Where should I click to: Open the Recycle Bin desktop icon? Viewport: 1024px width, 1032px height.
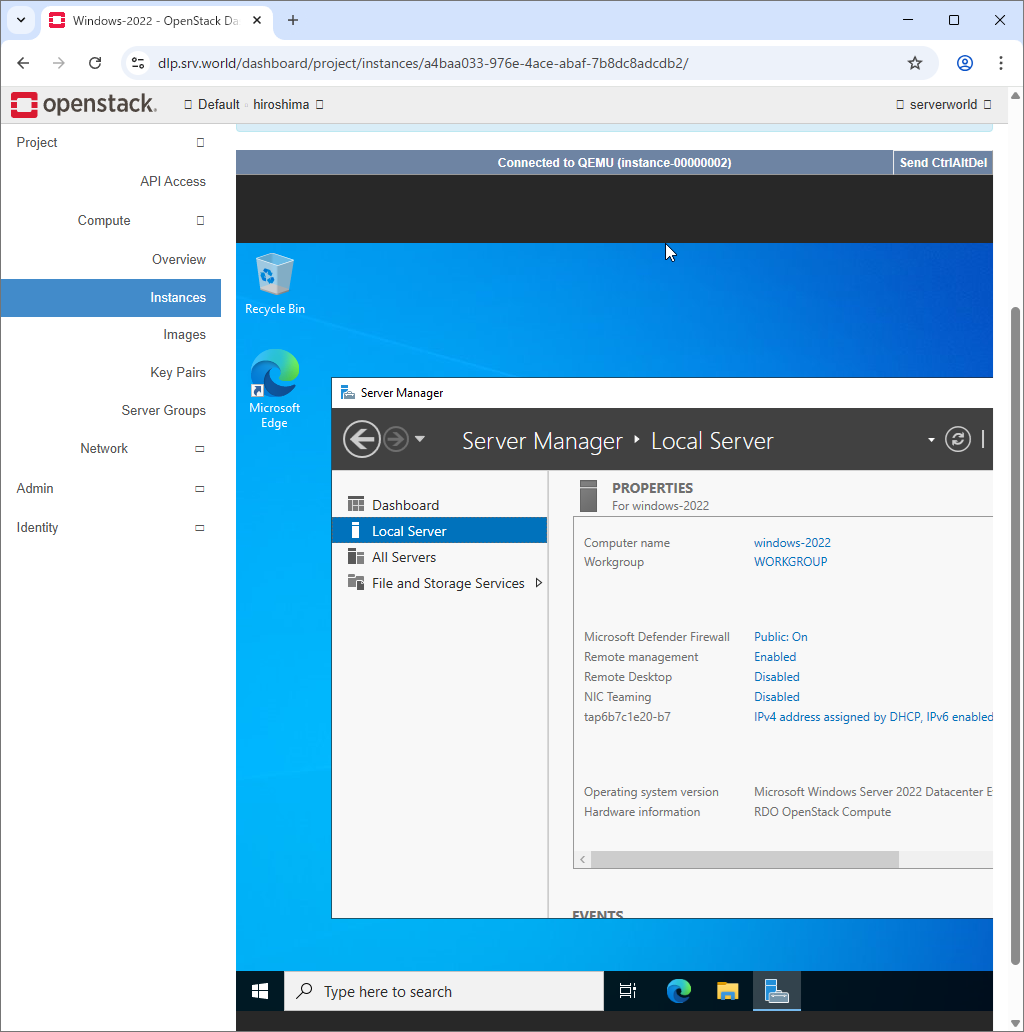[x=274, y=284]
